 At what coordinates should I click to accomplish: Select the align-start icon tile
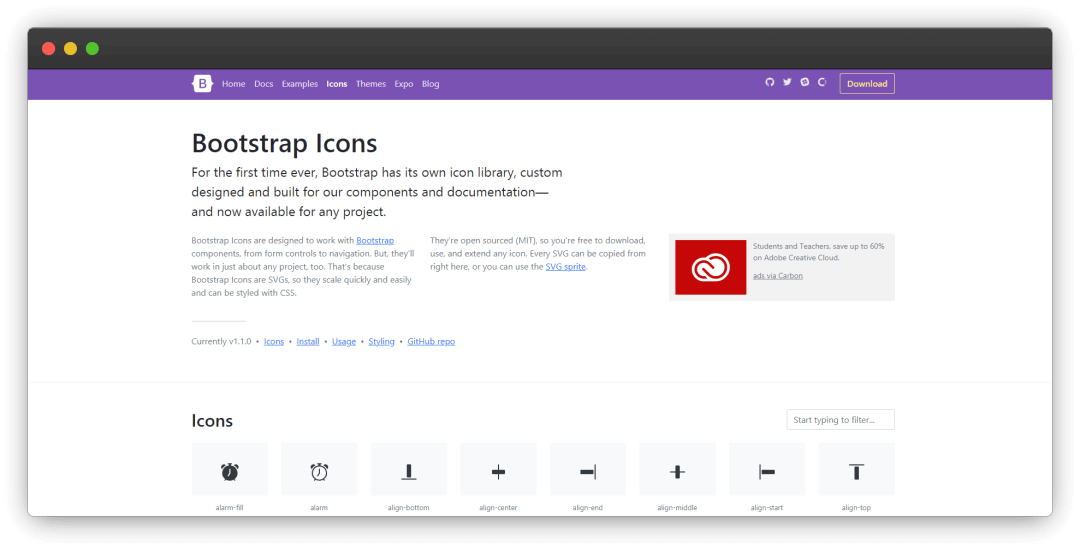tap(767, 470)
